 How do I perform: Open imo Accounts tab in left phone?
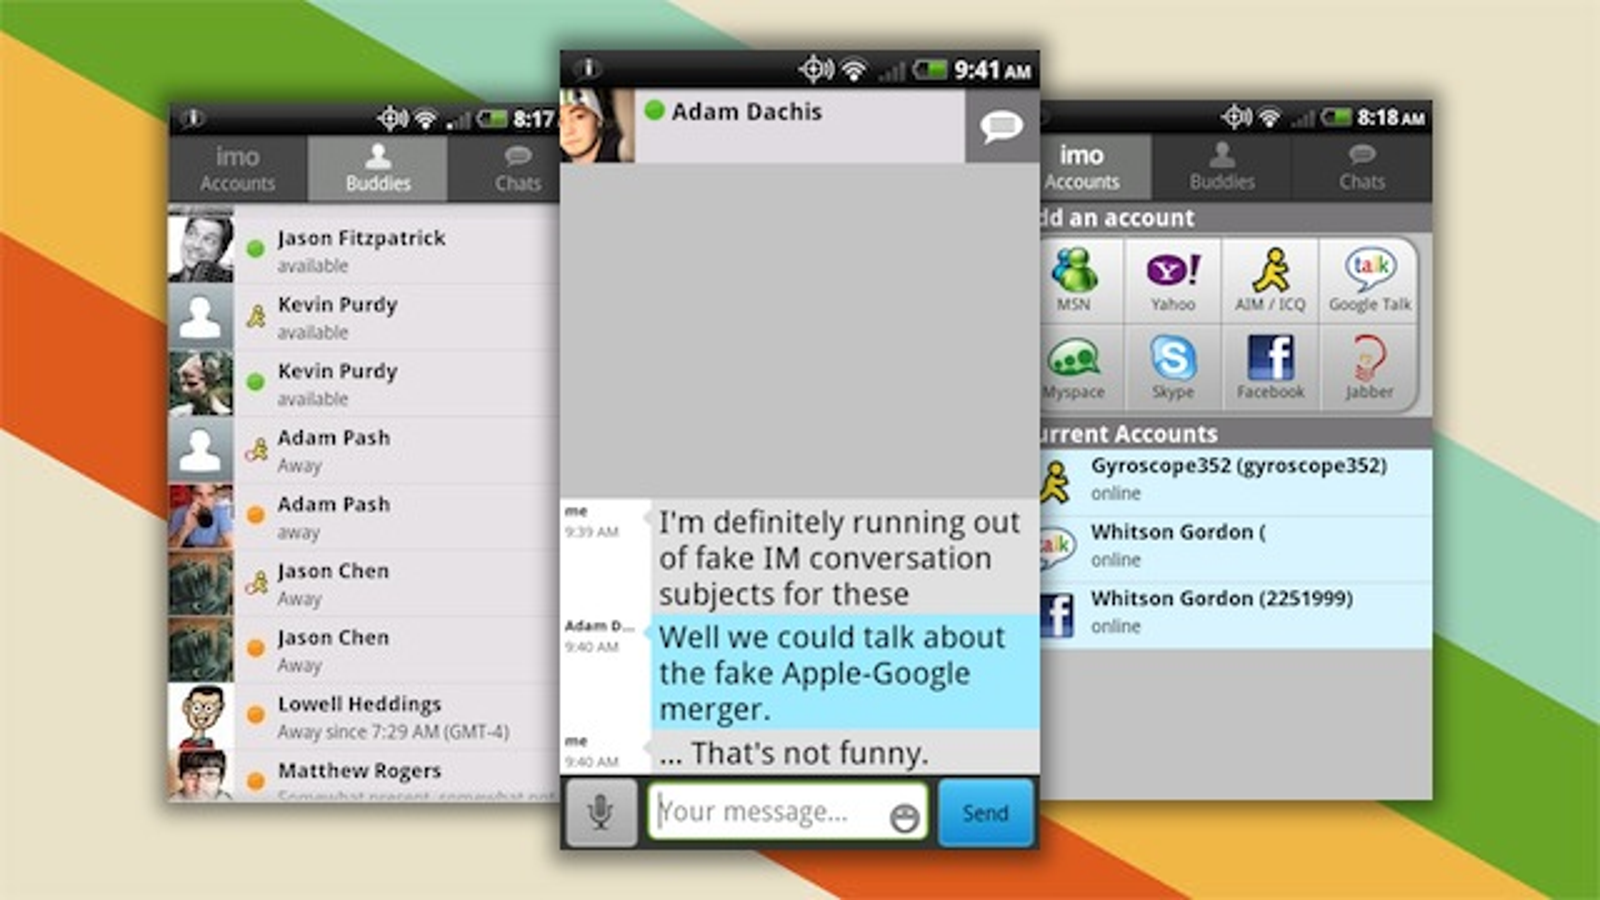pyautogui.click(x=237, y=168)
